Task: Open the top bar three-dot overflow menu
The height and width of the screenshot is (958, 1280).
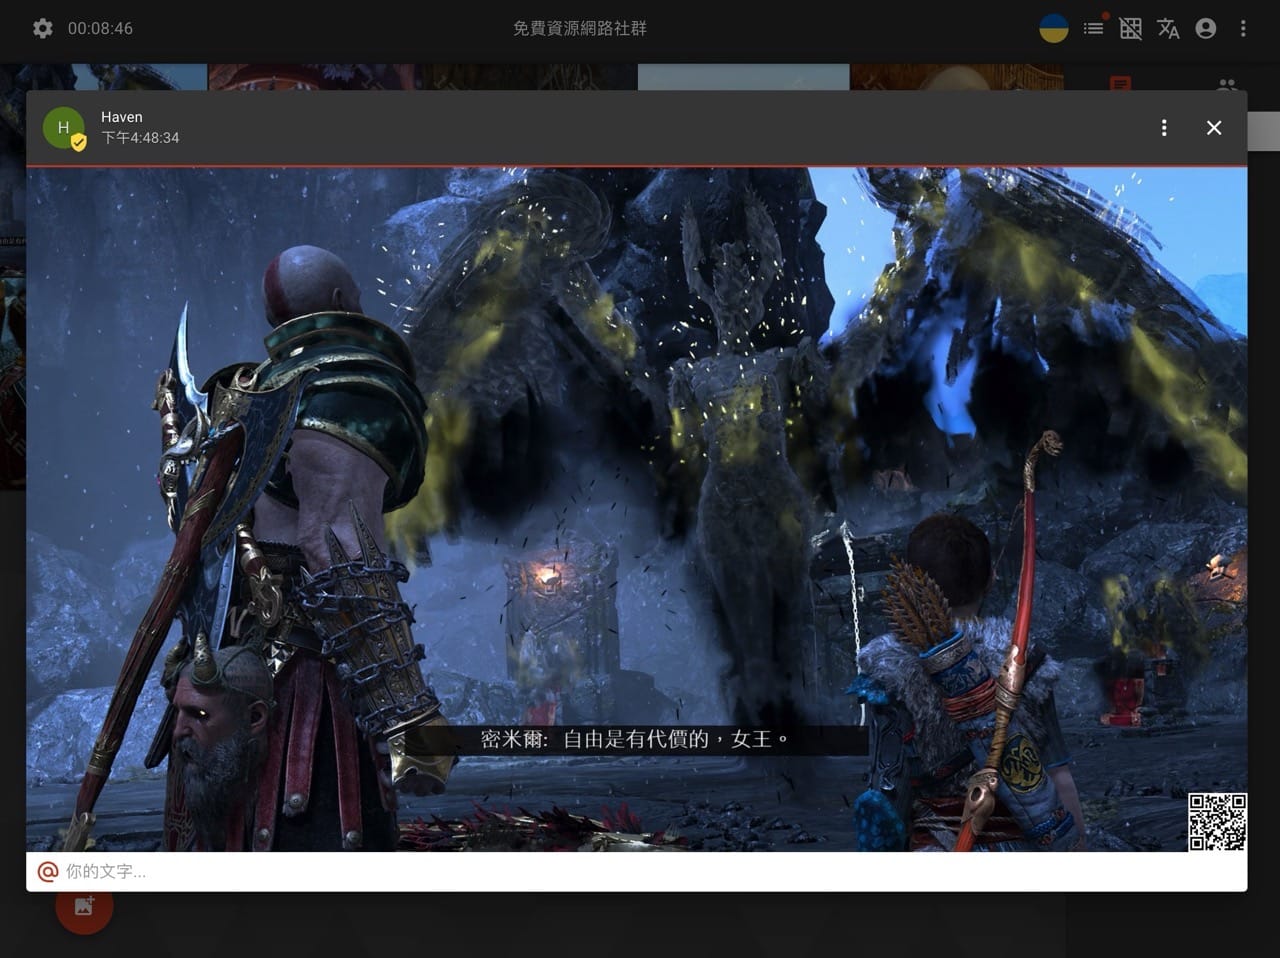Action: tap(1243, 28)
